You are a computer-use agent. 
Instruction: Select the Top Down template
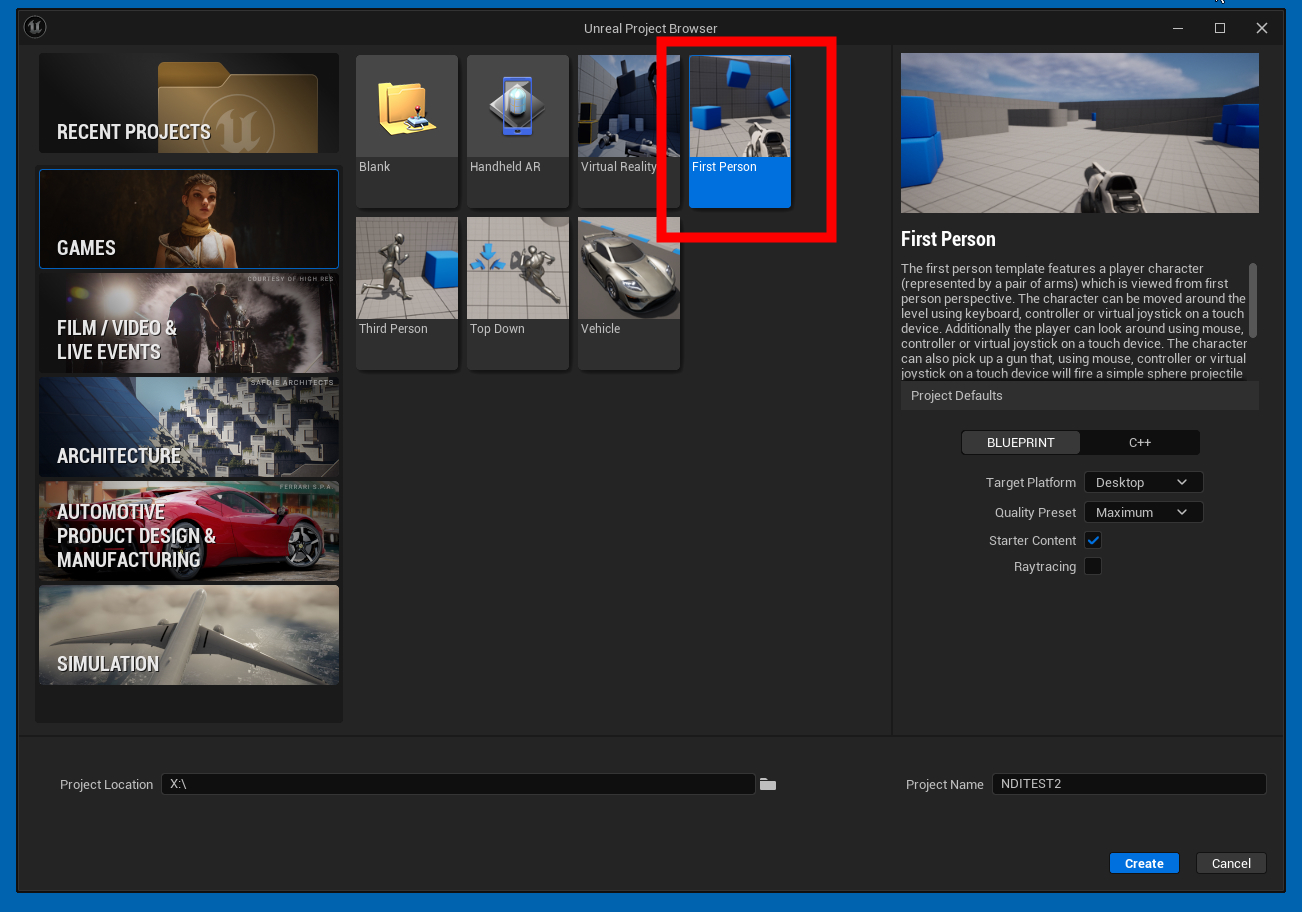tap(517, 292)
